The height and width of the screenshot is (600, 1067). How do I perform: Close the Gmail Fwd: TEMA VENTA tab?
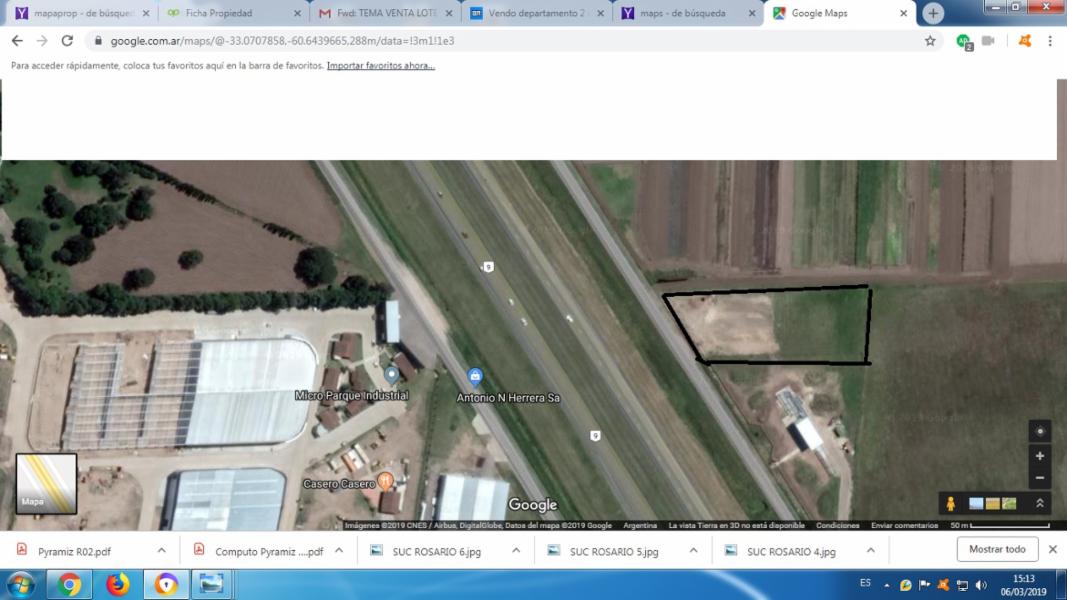pyautogui.click(x=448, y=13)
